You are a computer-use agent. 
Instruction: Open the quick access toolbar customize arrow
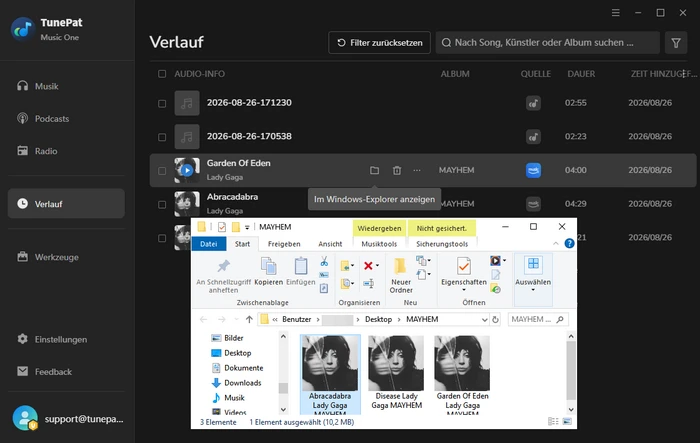click(x=247, y=227)
